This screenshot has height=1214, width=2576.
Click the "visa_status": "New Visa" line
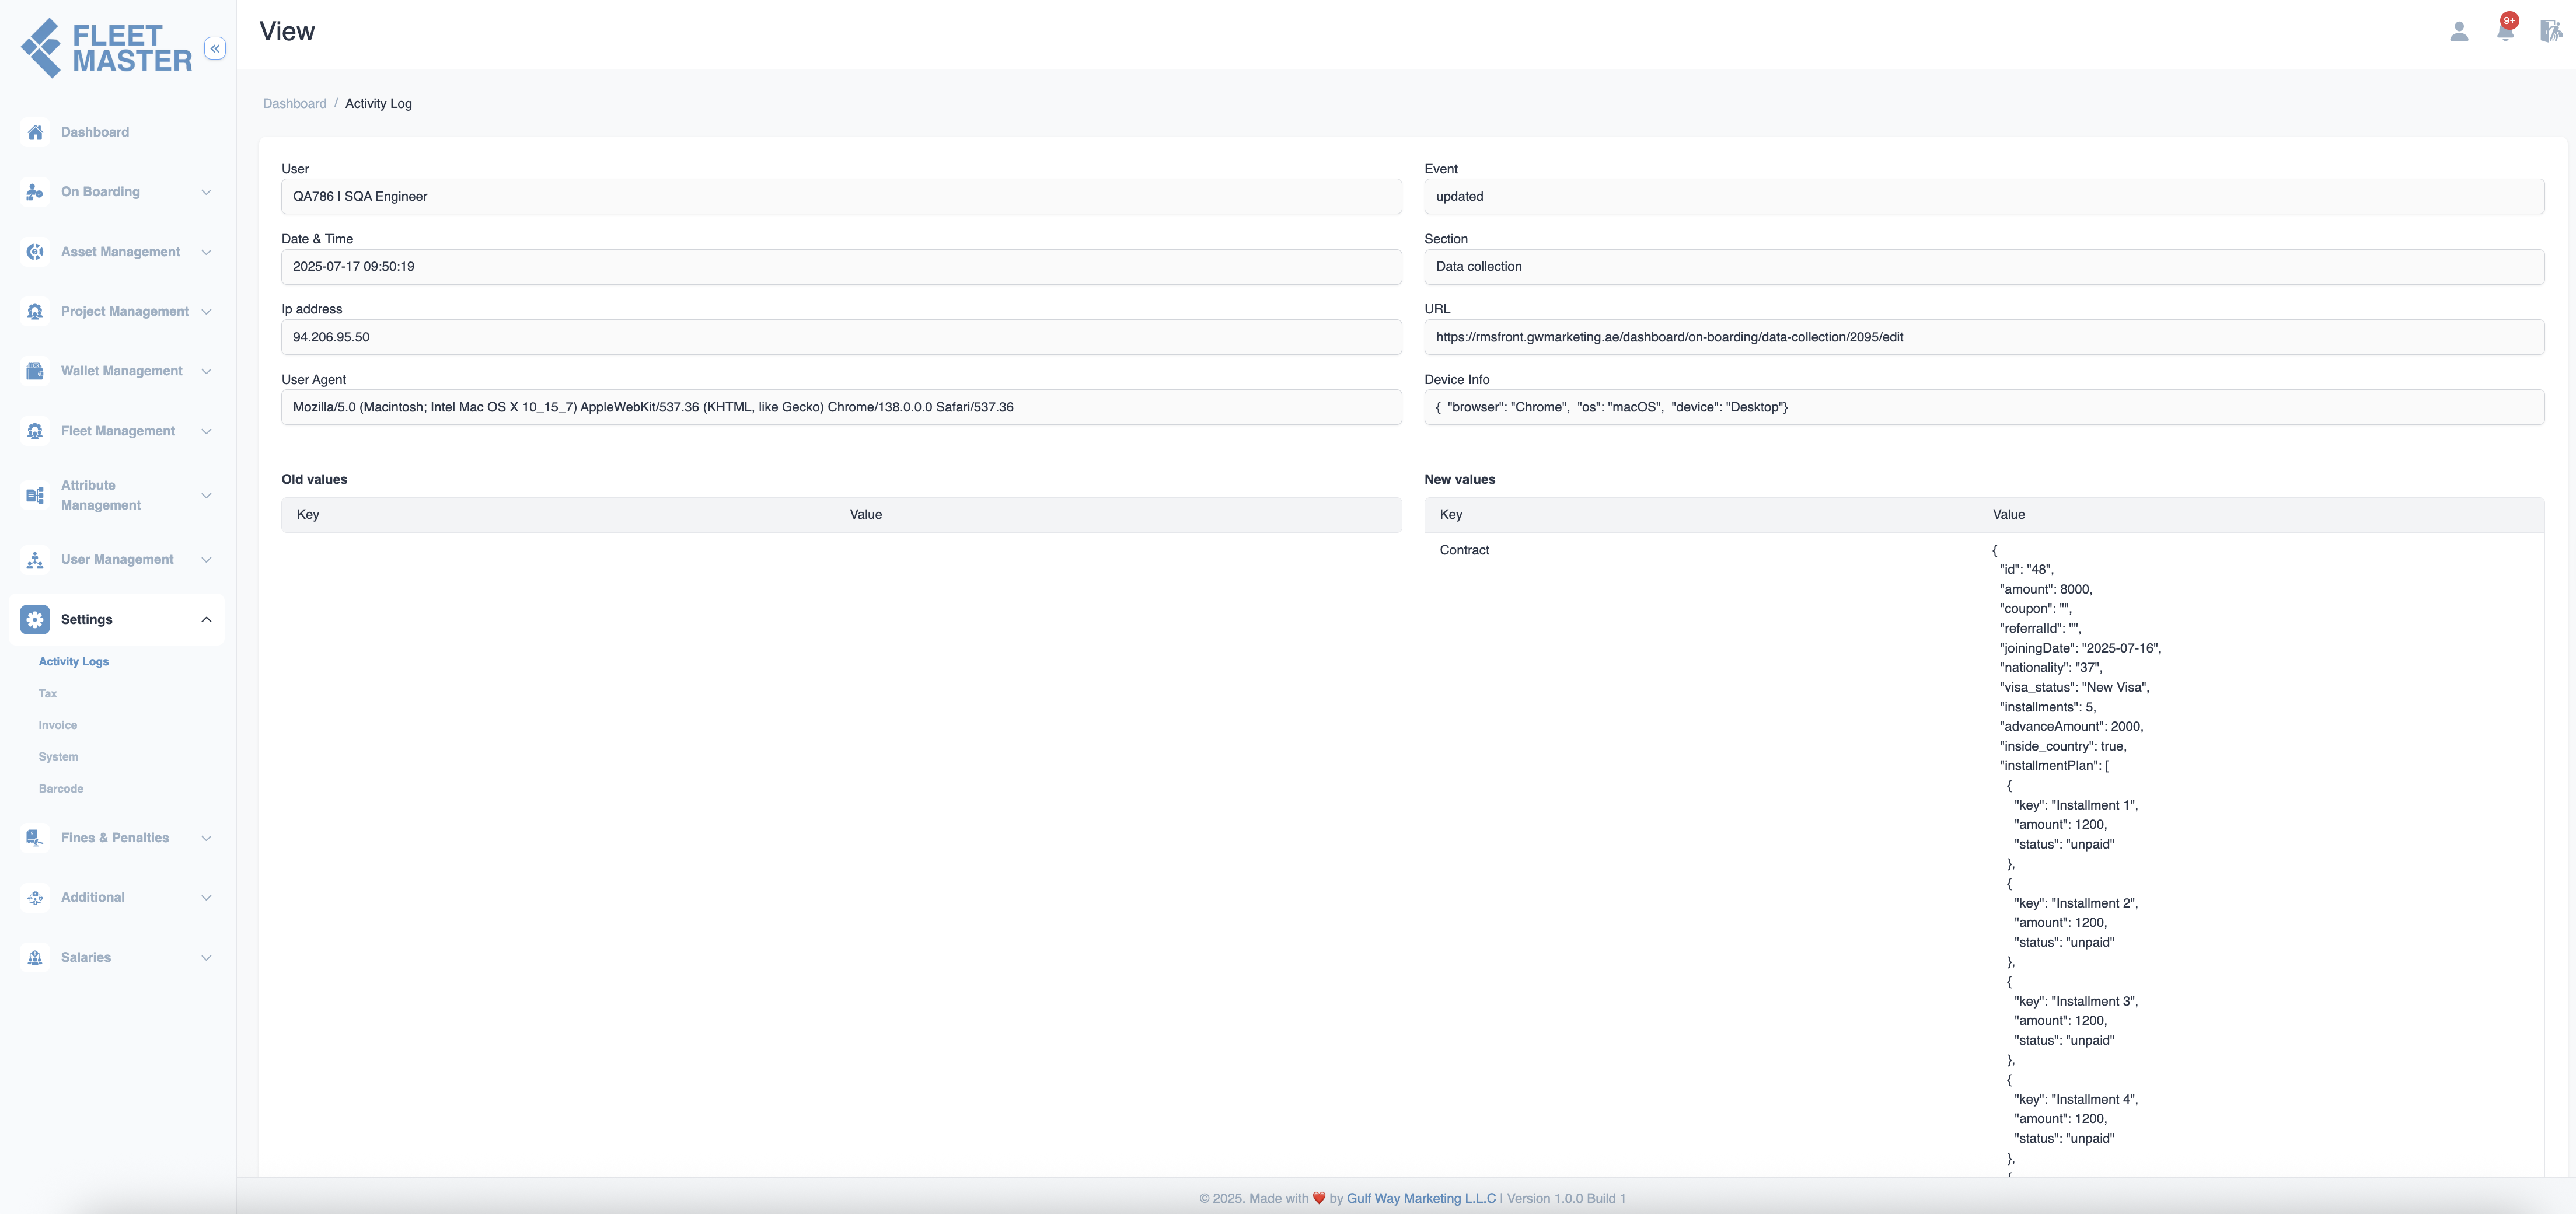(2074, 687)
